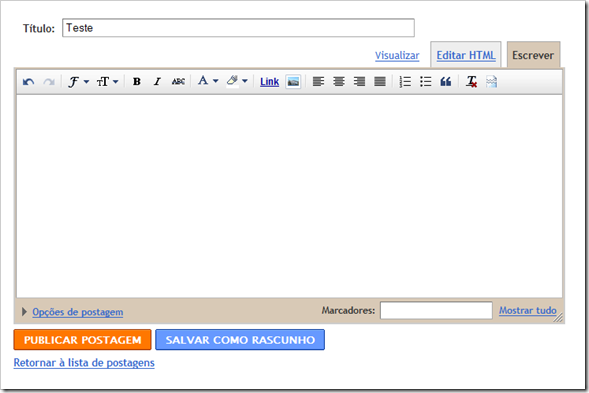Click the Mostrar tudo link
This screenshot has width=589, height=393.
click(527, 310)
